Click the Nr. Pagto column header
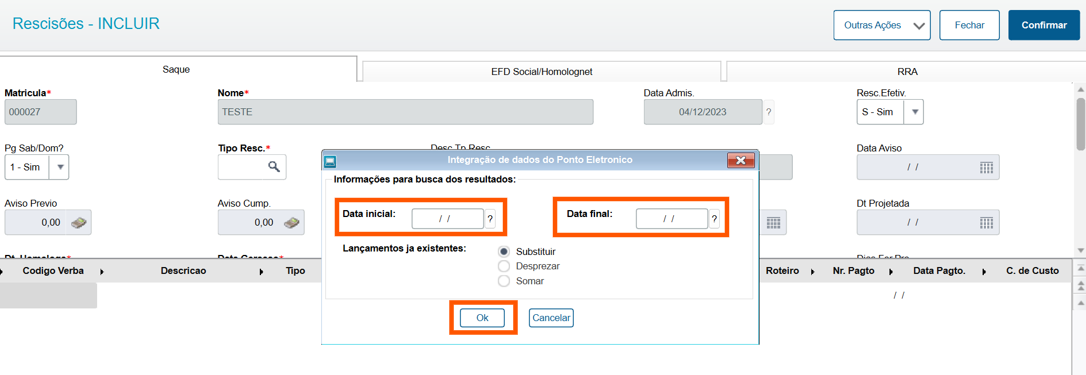 pyautogui.click(x=853, y=271)
